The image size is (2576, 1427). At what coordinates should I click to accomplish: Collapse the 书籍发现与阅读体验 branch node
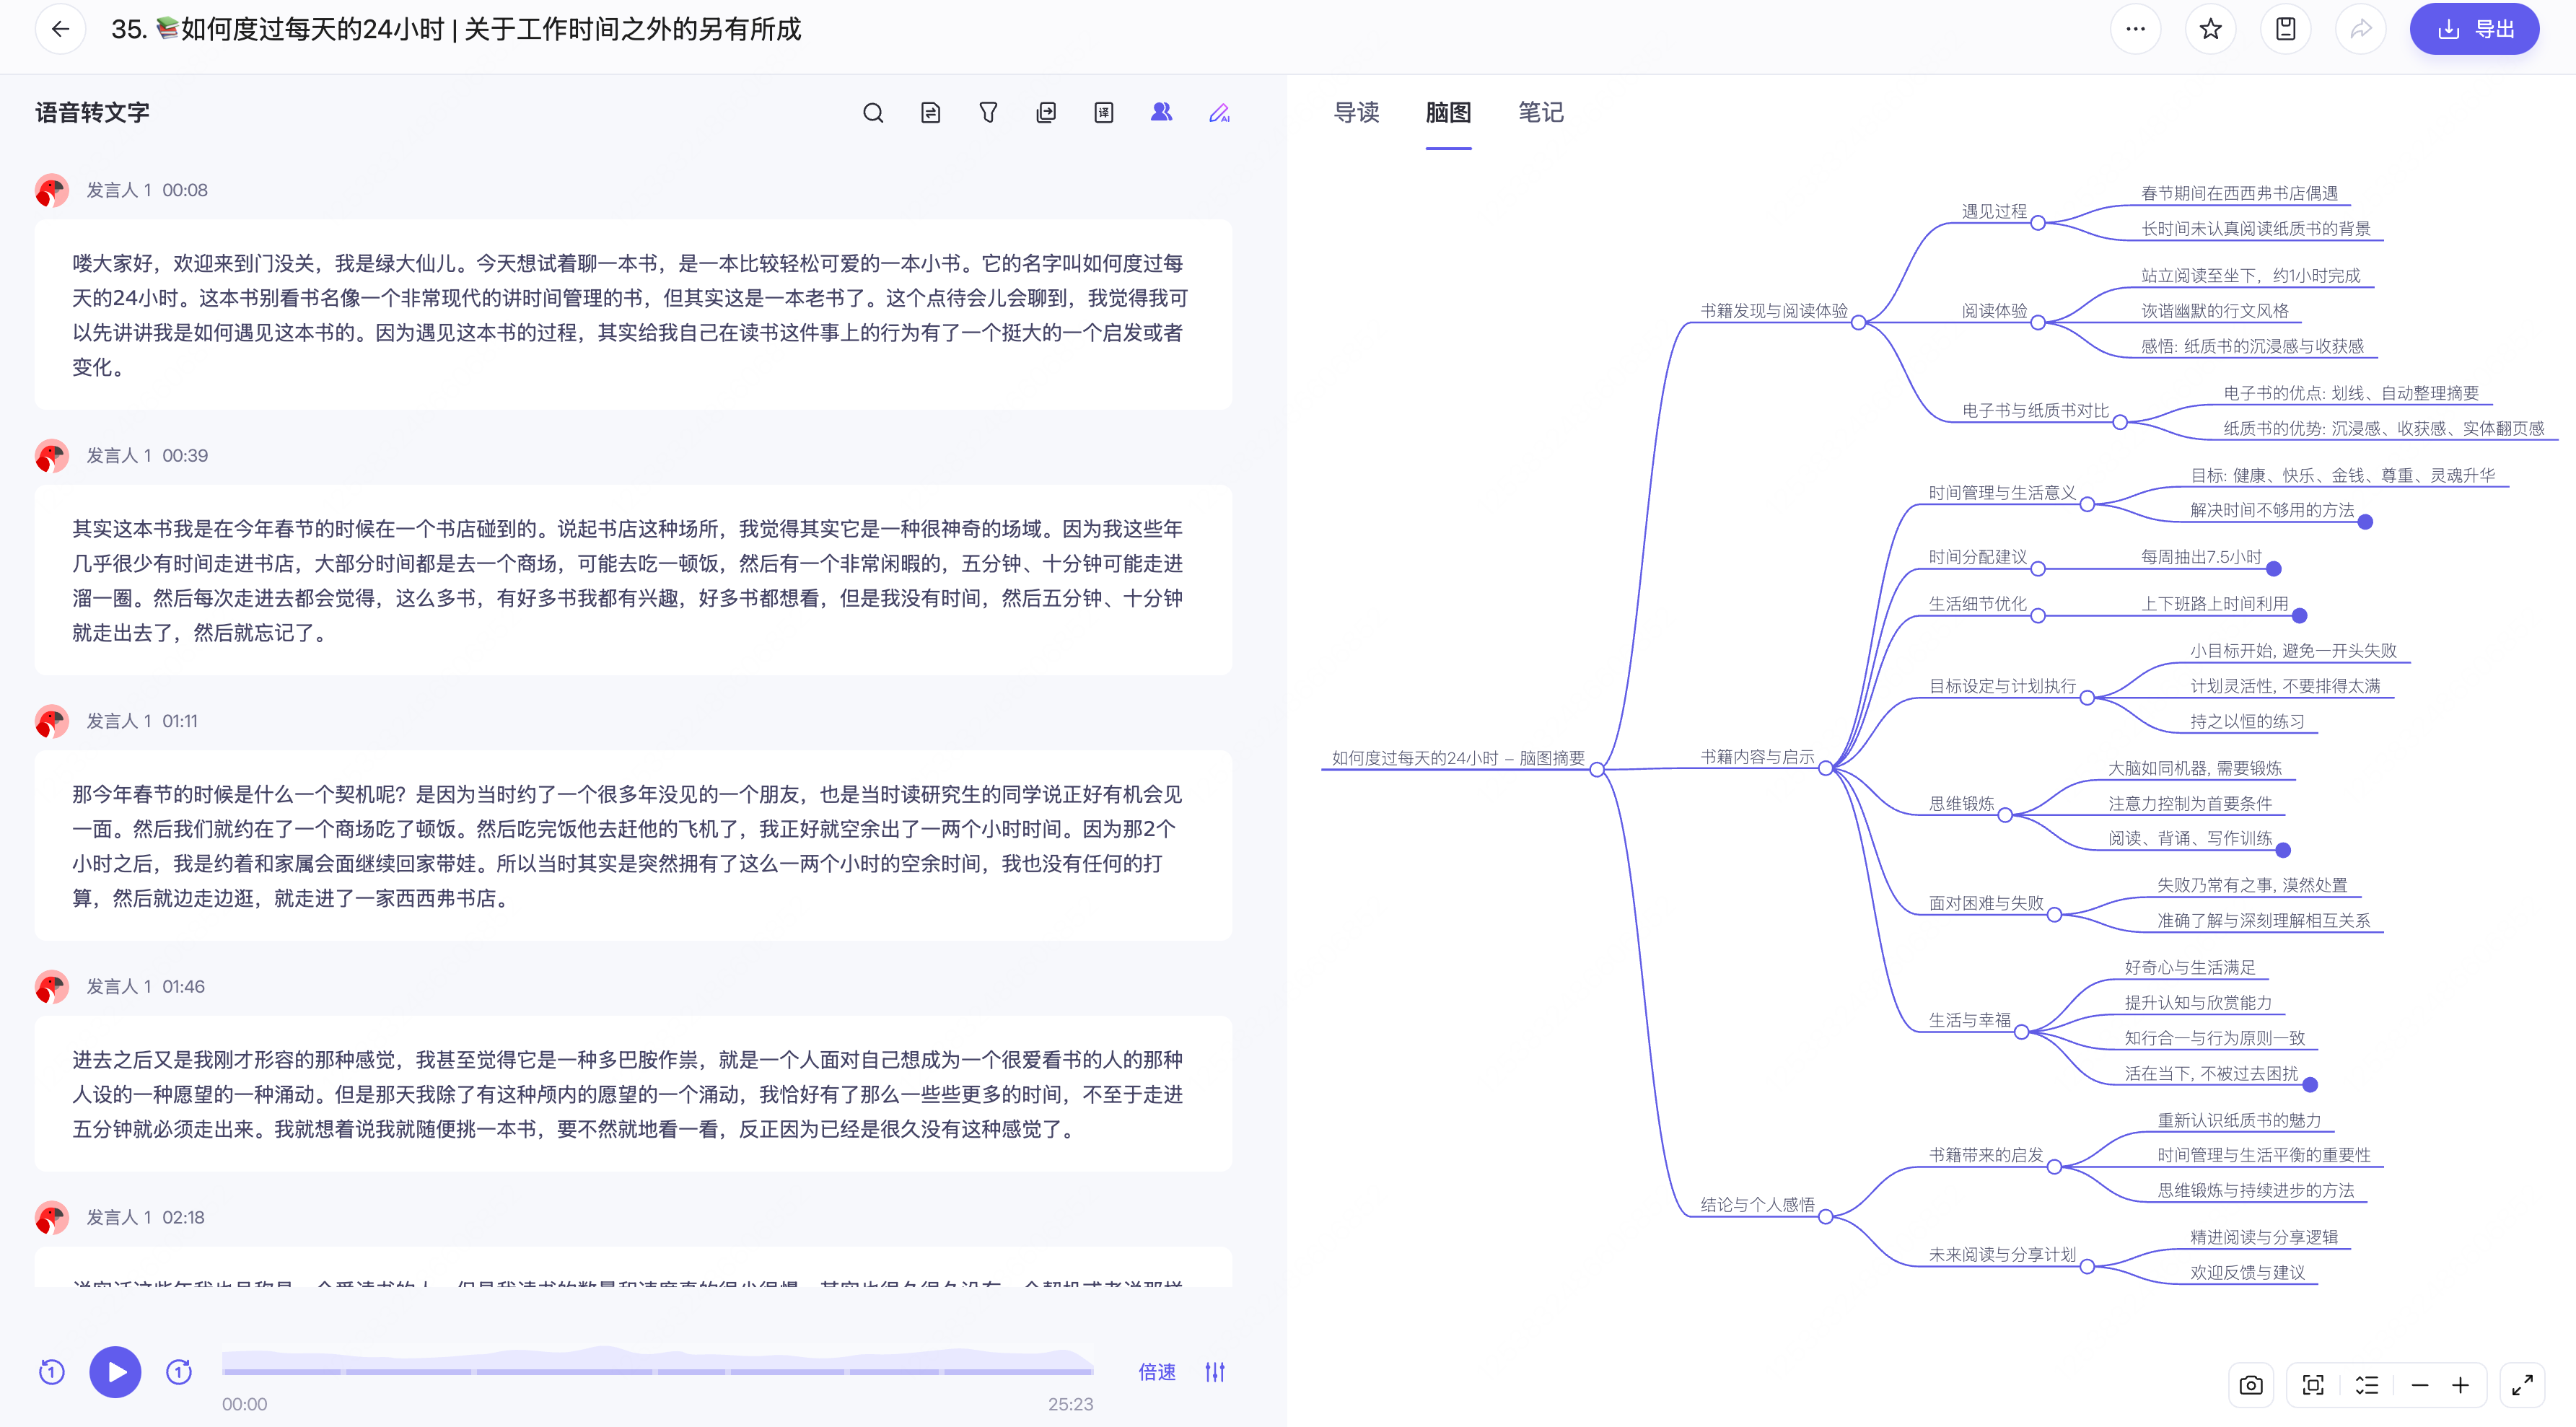click(1858, 323)
